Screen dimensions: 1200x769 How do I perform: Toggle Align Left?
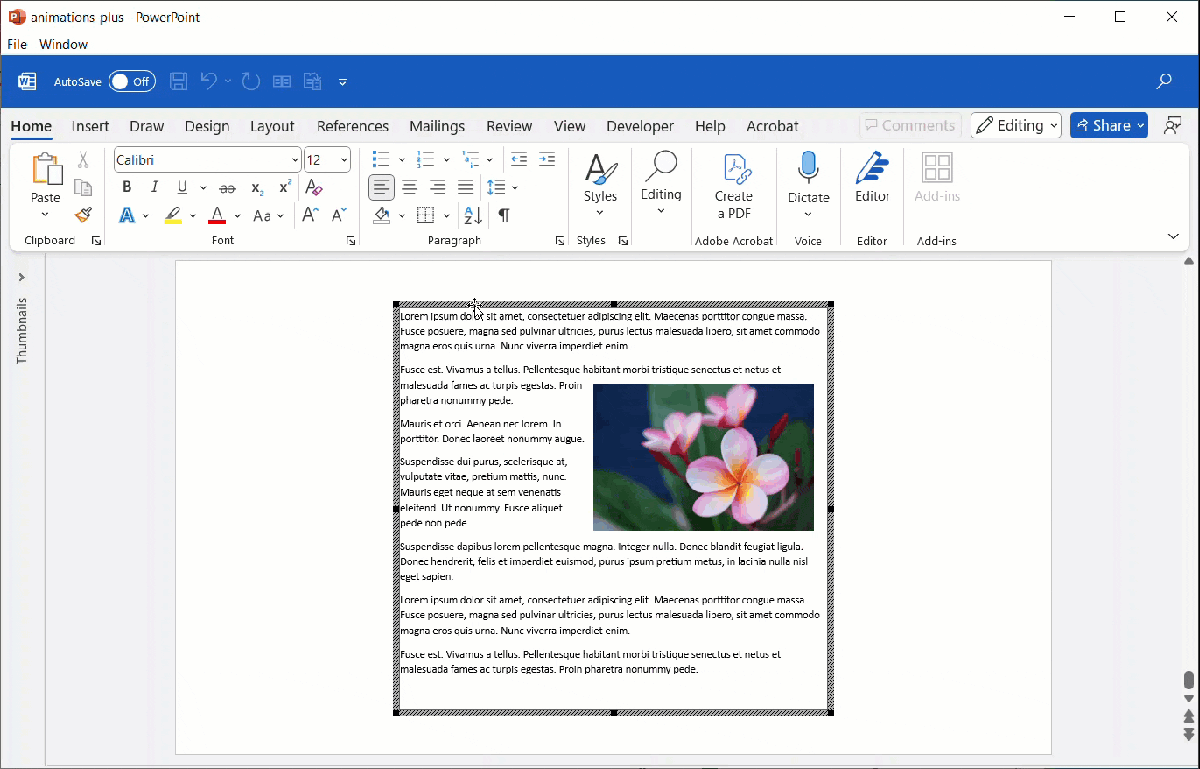(381, 187)
